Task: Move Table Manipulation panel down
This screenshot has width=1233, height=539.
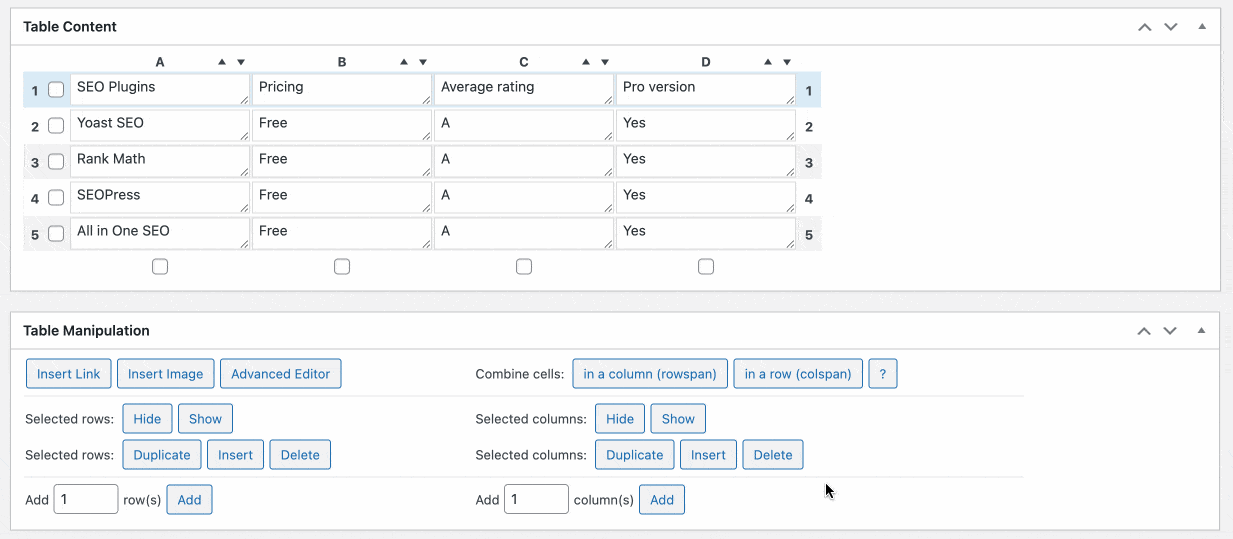Action: 1171,331
